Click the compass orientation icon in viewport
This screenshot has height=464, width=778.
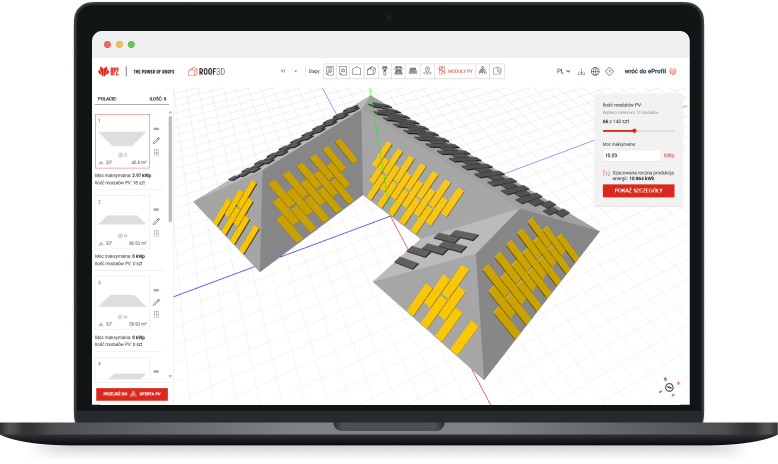pyautogui.click(x=668, y=386)
